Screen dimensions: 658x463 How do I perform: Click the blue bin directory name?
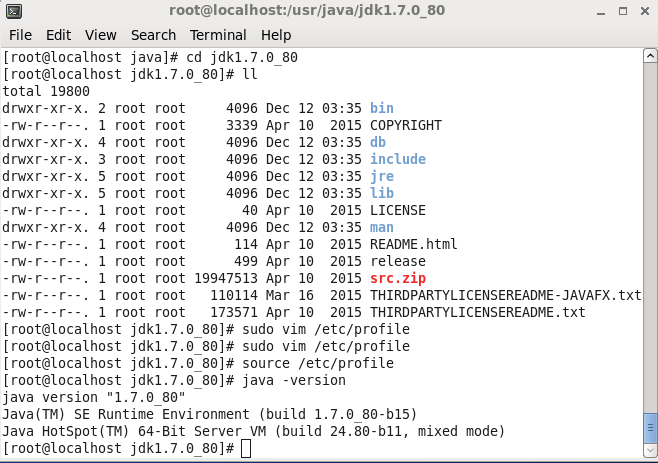381,108
